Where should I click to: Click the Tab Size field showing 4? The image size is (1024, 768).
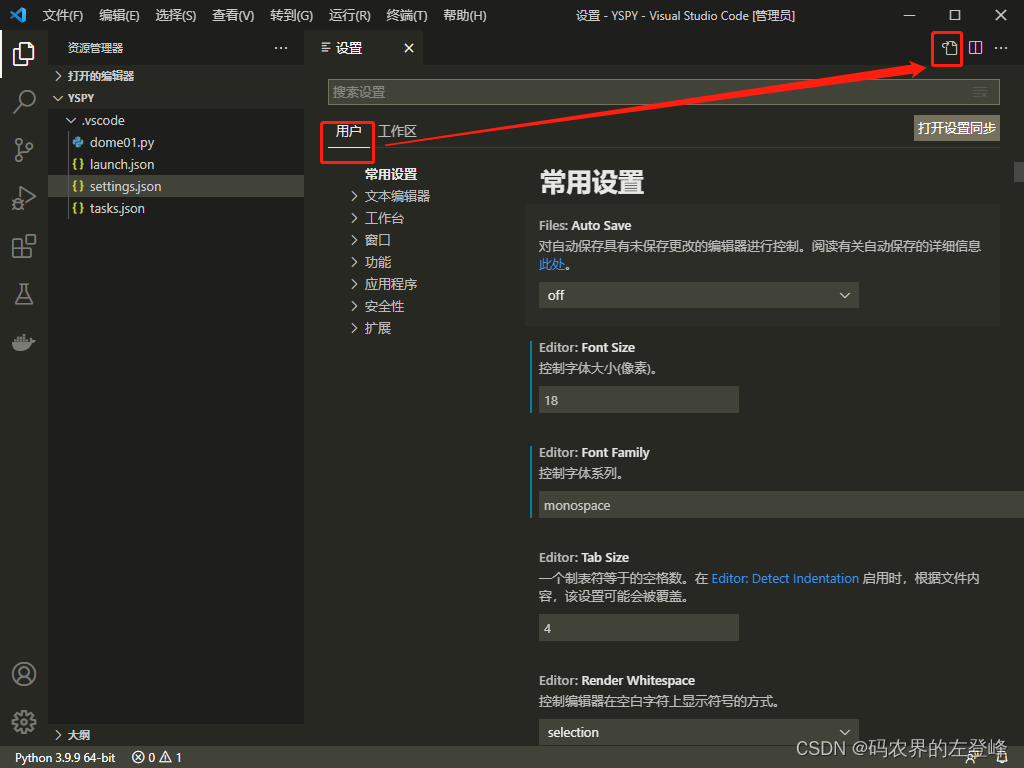point(639,628)
